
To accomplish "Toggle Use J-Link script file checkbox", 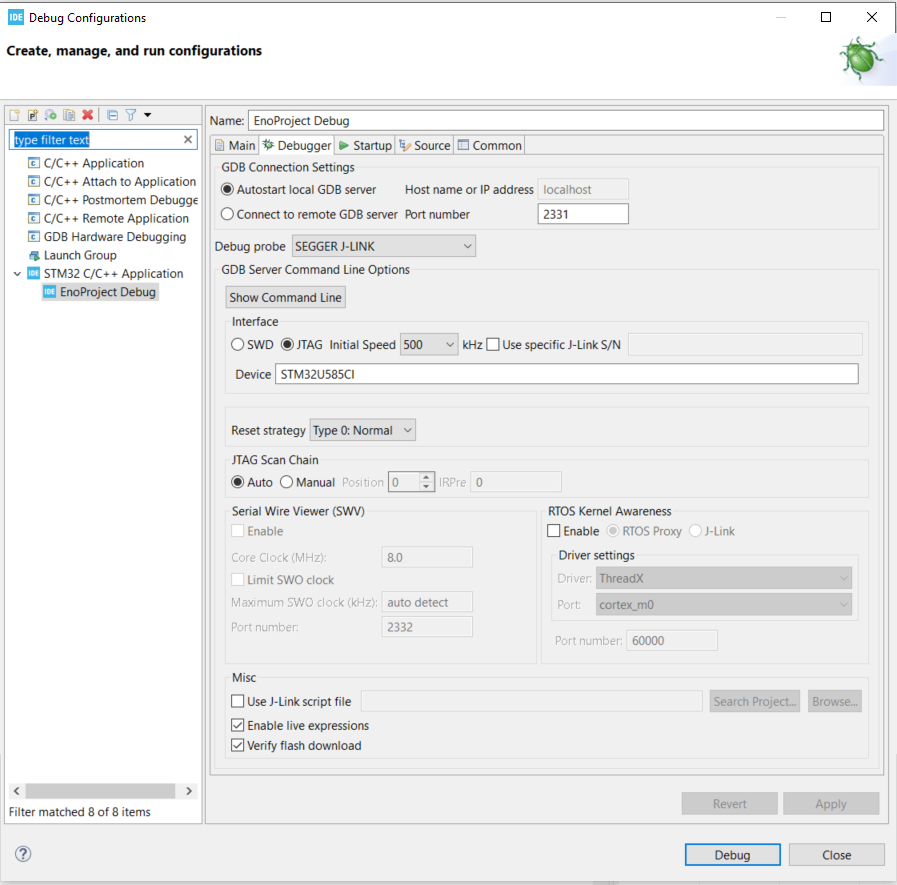I will [x=237, y=701].
